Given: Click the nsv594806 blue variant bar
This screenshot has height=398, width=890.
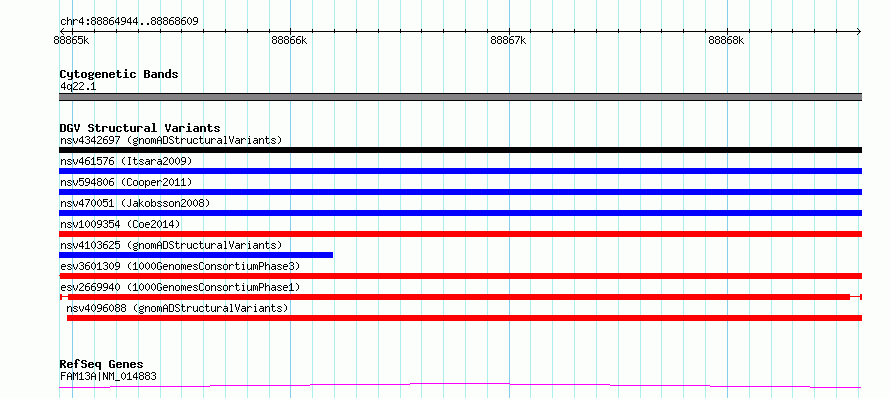Looking at the screenshot, I should [460, 192].
